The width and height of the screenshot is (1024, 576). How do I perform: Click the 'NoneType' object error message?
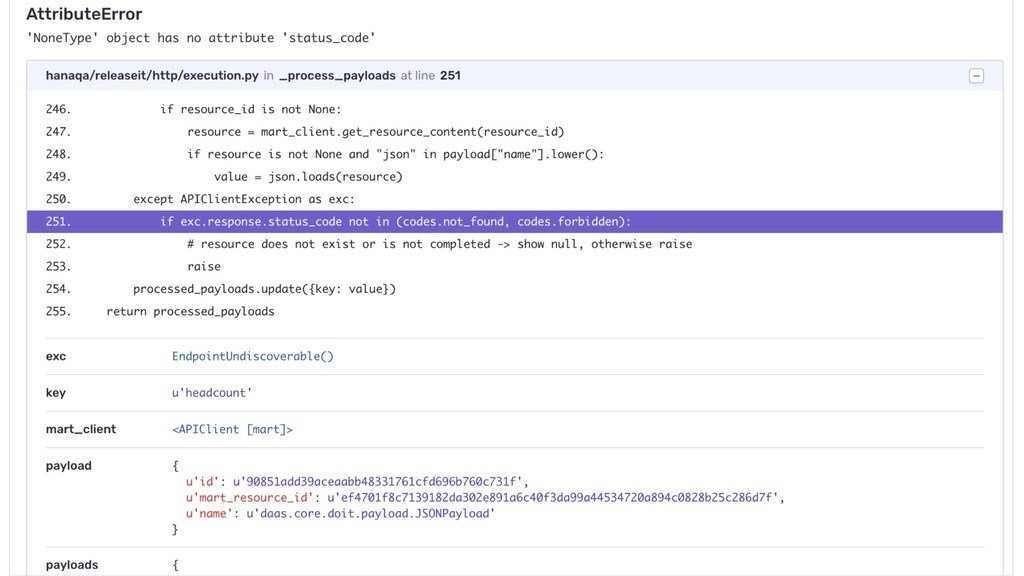(201, 38)
